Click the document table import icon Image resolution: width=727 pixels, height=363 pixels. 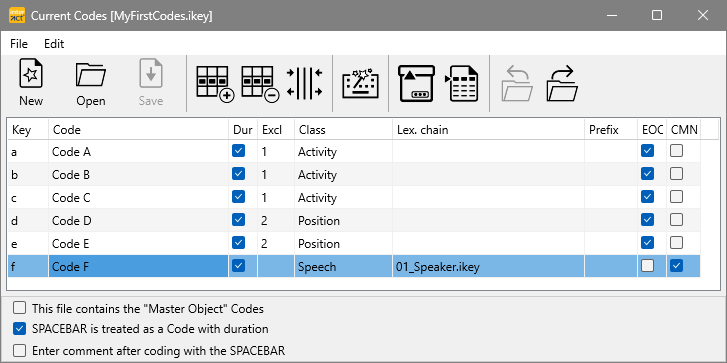pyautogui.click(x=462, y=83)
